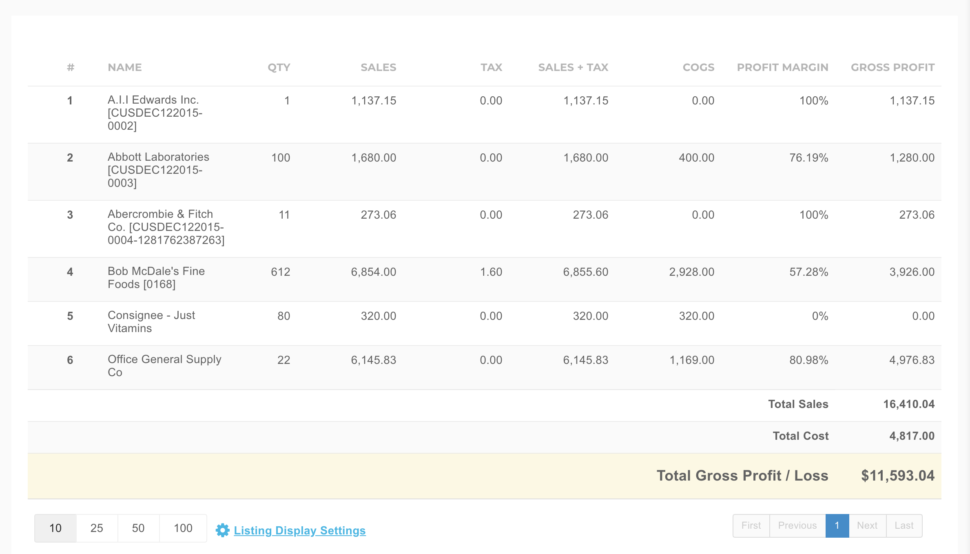Click the 400.00 COGS value

pos(697,158)
